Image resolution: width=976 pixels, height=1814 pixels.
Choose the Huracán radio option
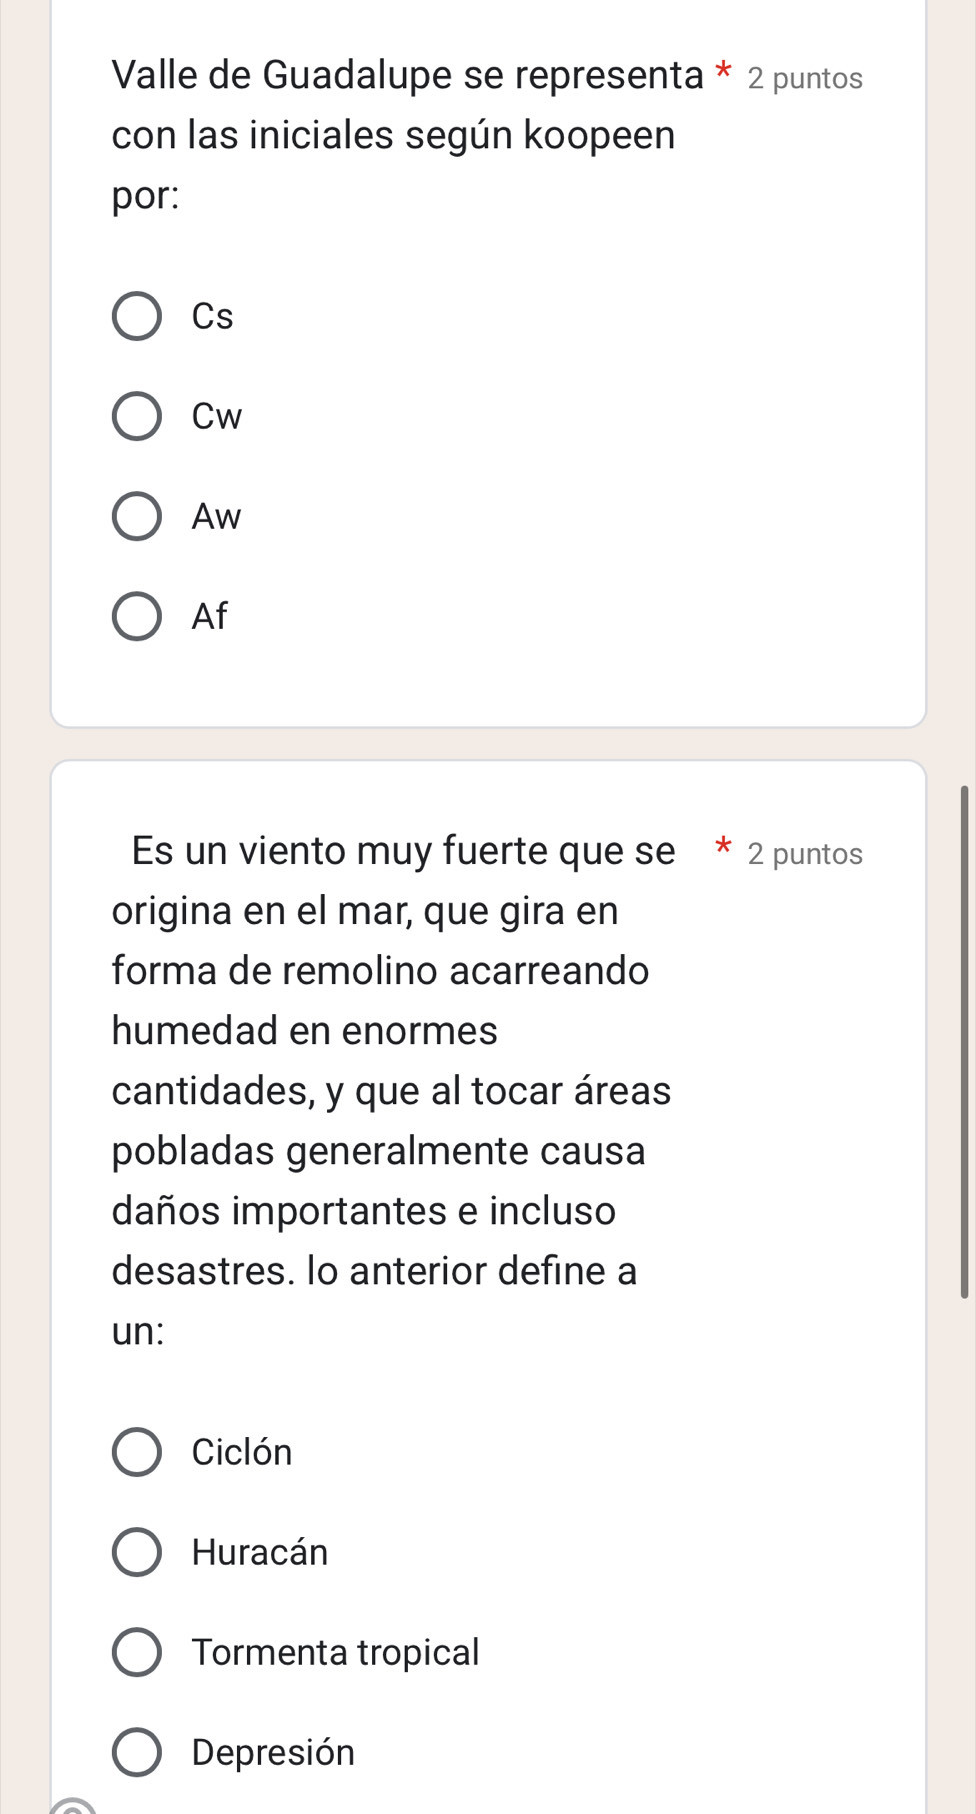pos(136,1552)
